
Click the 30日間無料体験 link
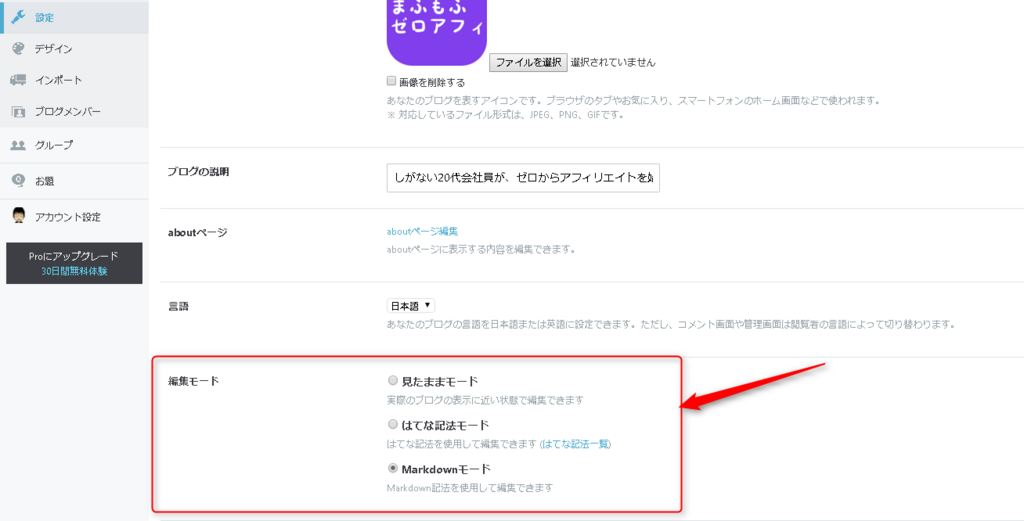(74, 271)
